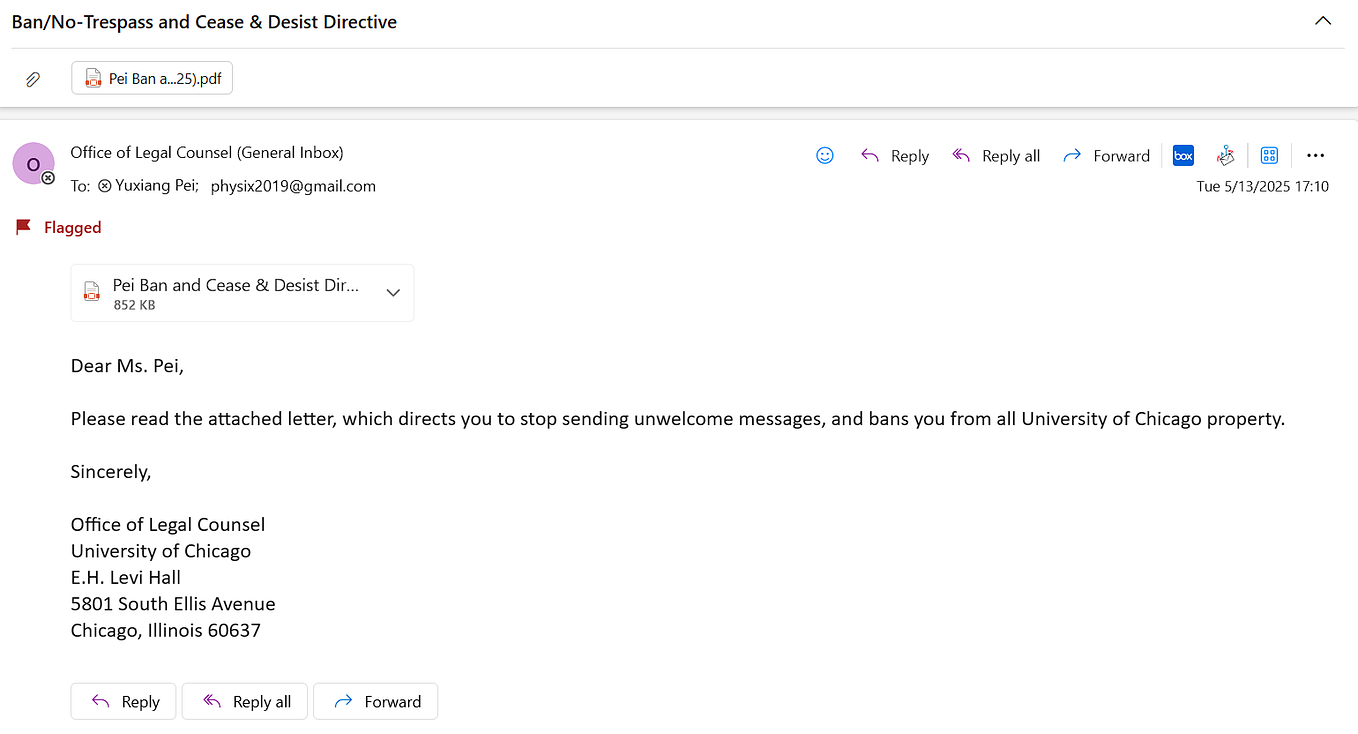Open the Pei Ban a...25).pdf attachment chip
1358x734 pixels.
152,78
